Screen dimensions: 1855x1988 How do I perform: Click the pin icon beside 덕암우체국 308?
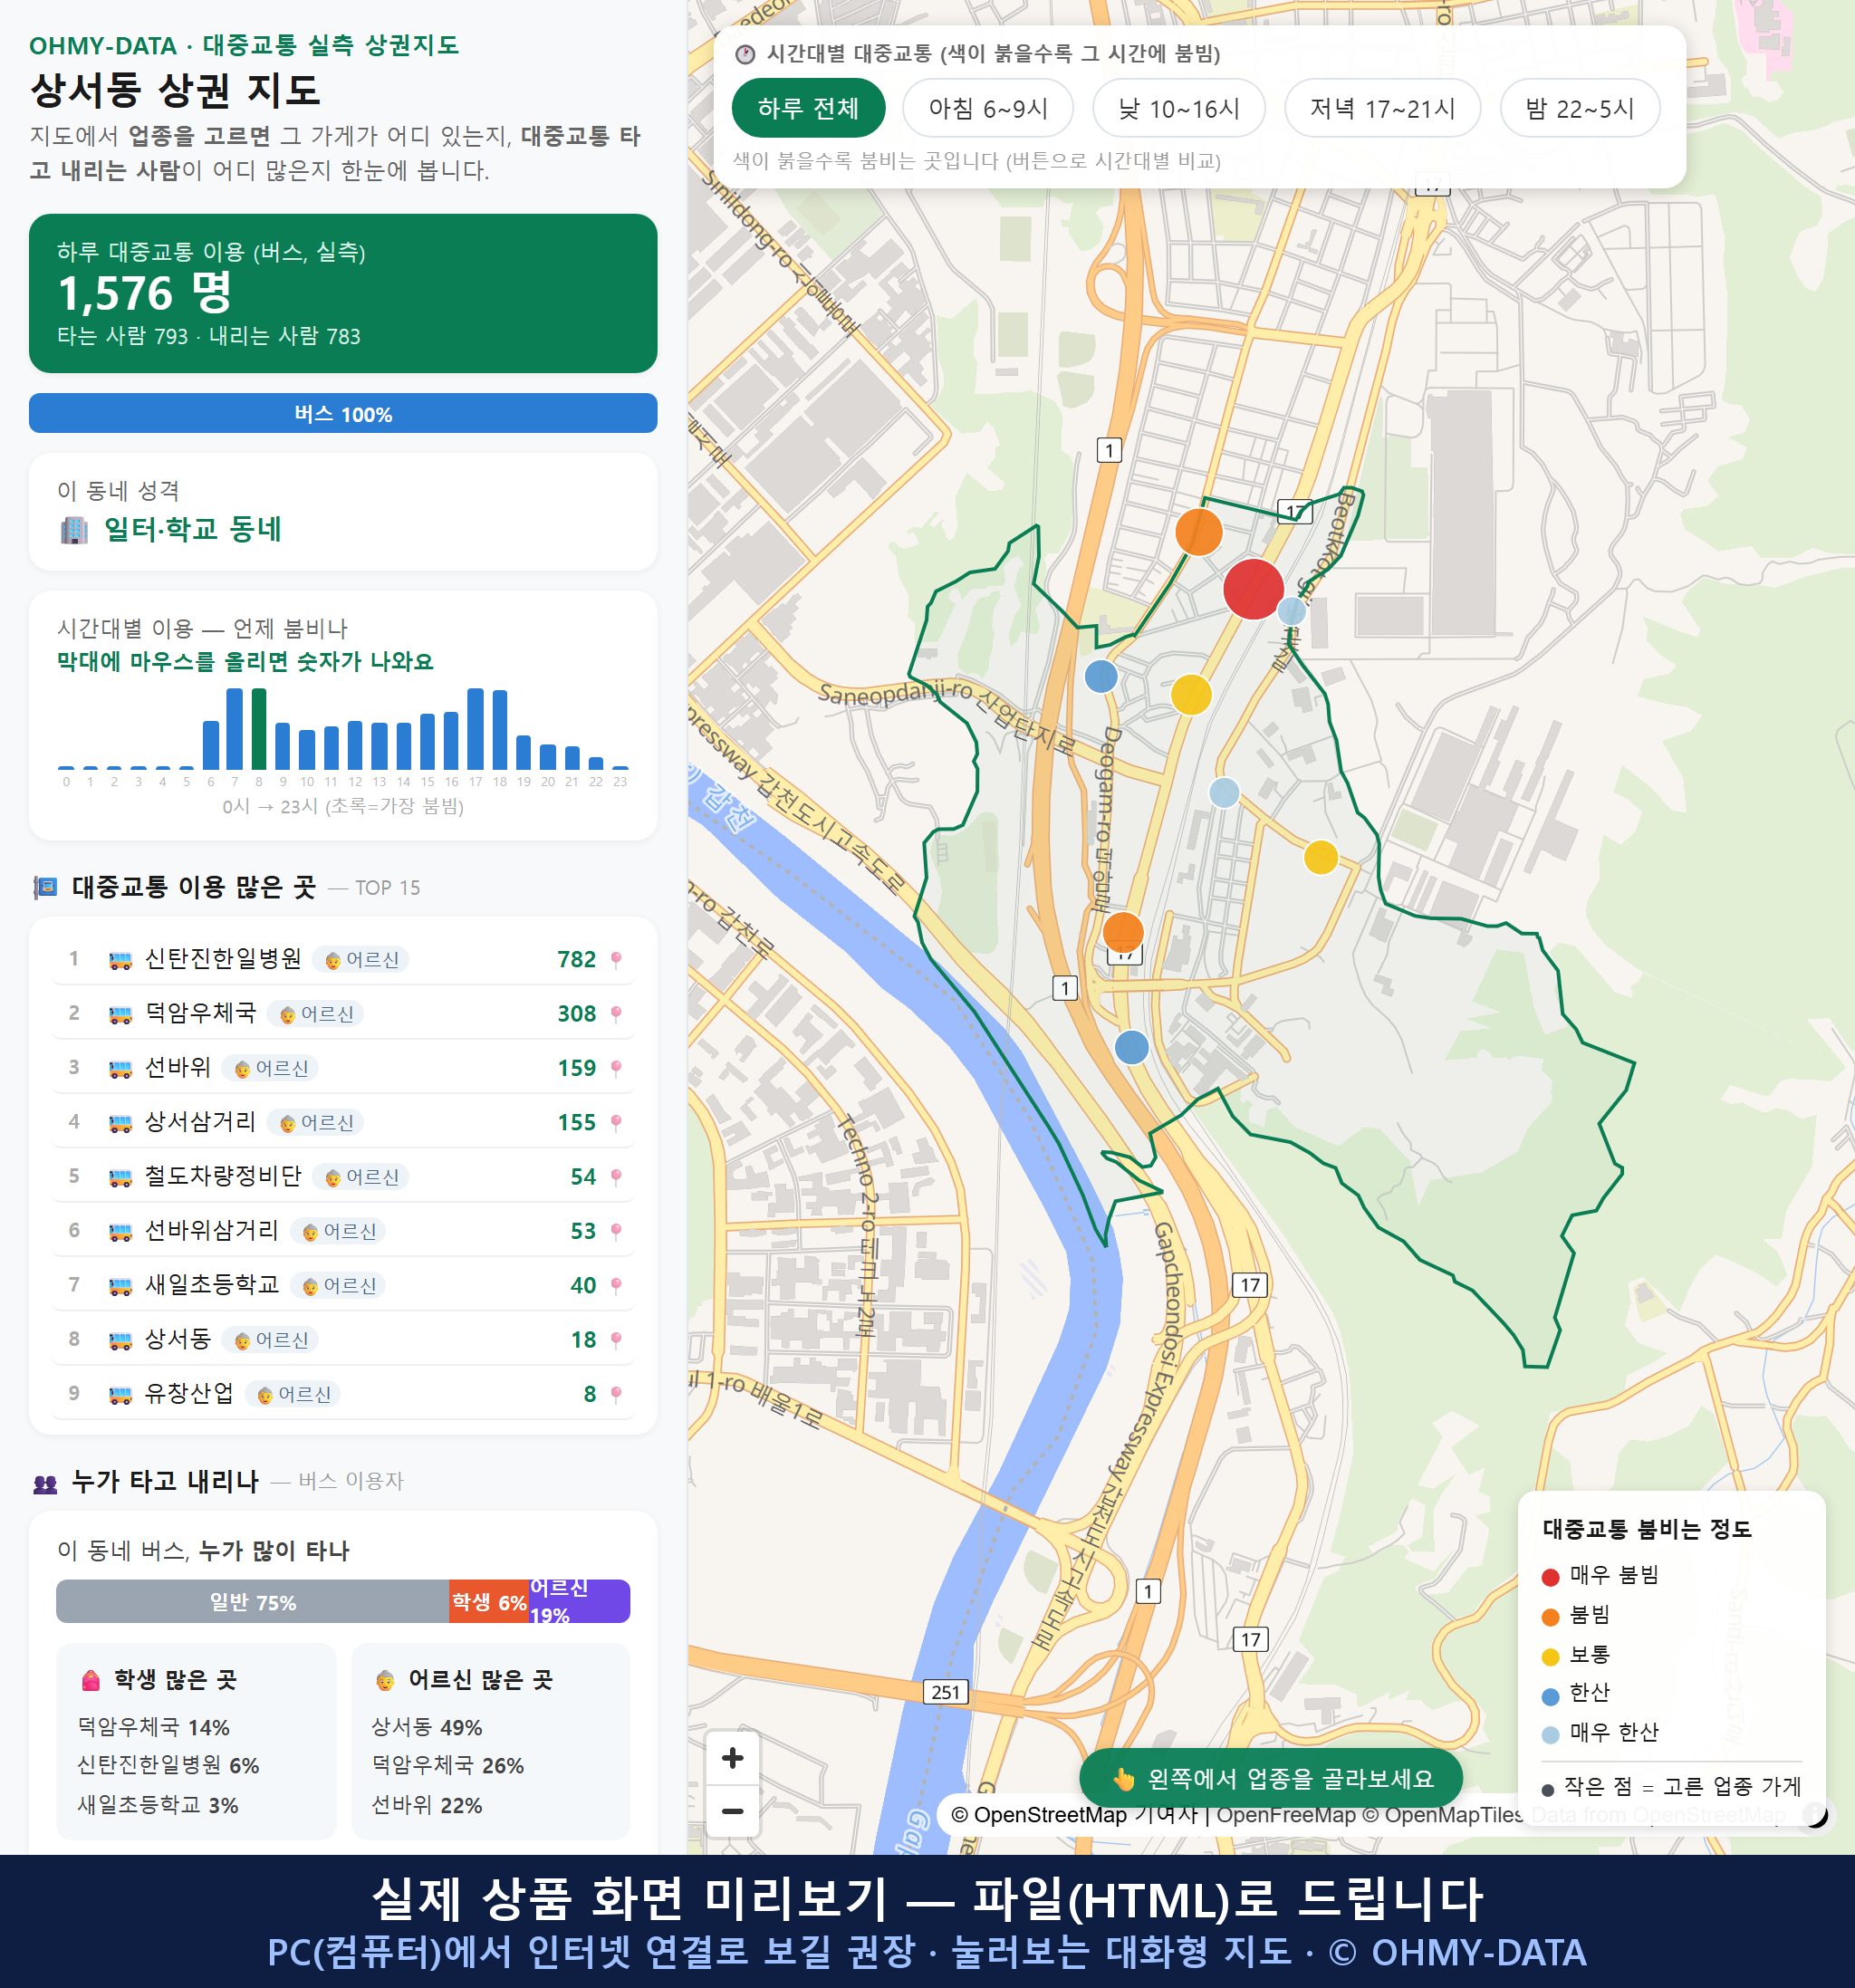coord(616,1014)
